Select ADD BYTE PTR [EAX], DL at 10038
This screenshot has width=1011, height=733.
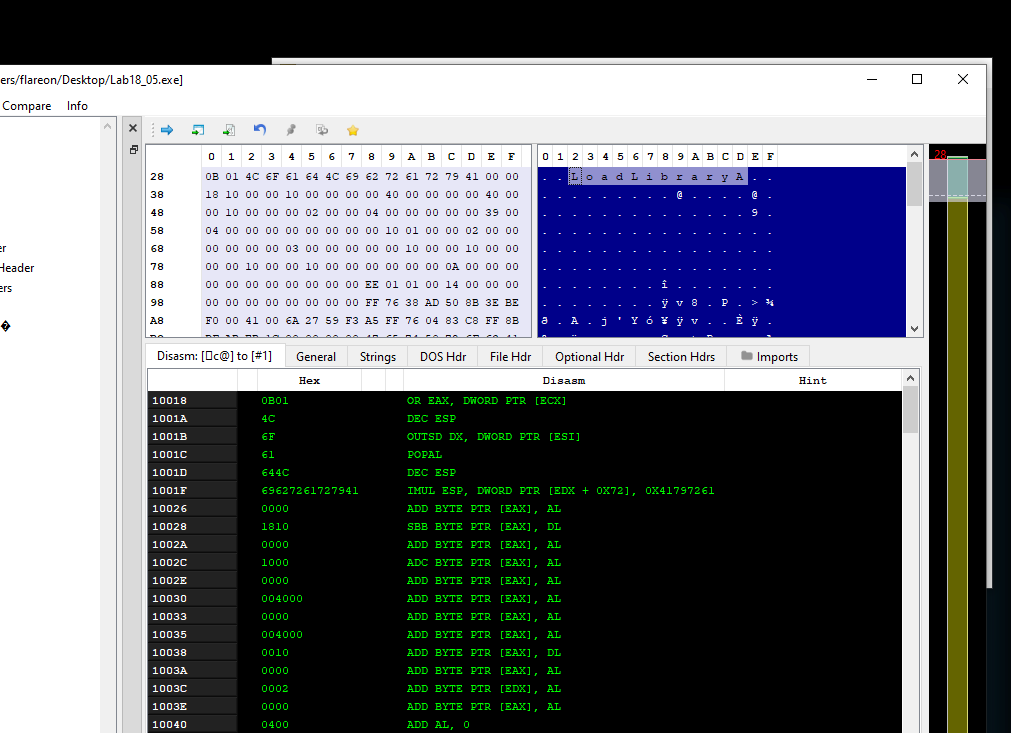pos(484,652)
